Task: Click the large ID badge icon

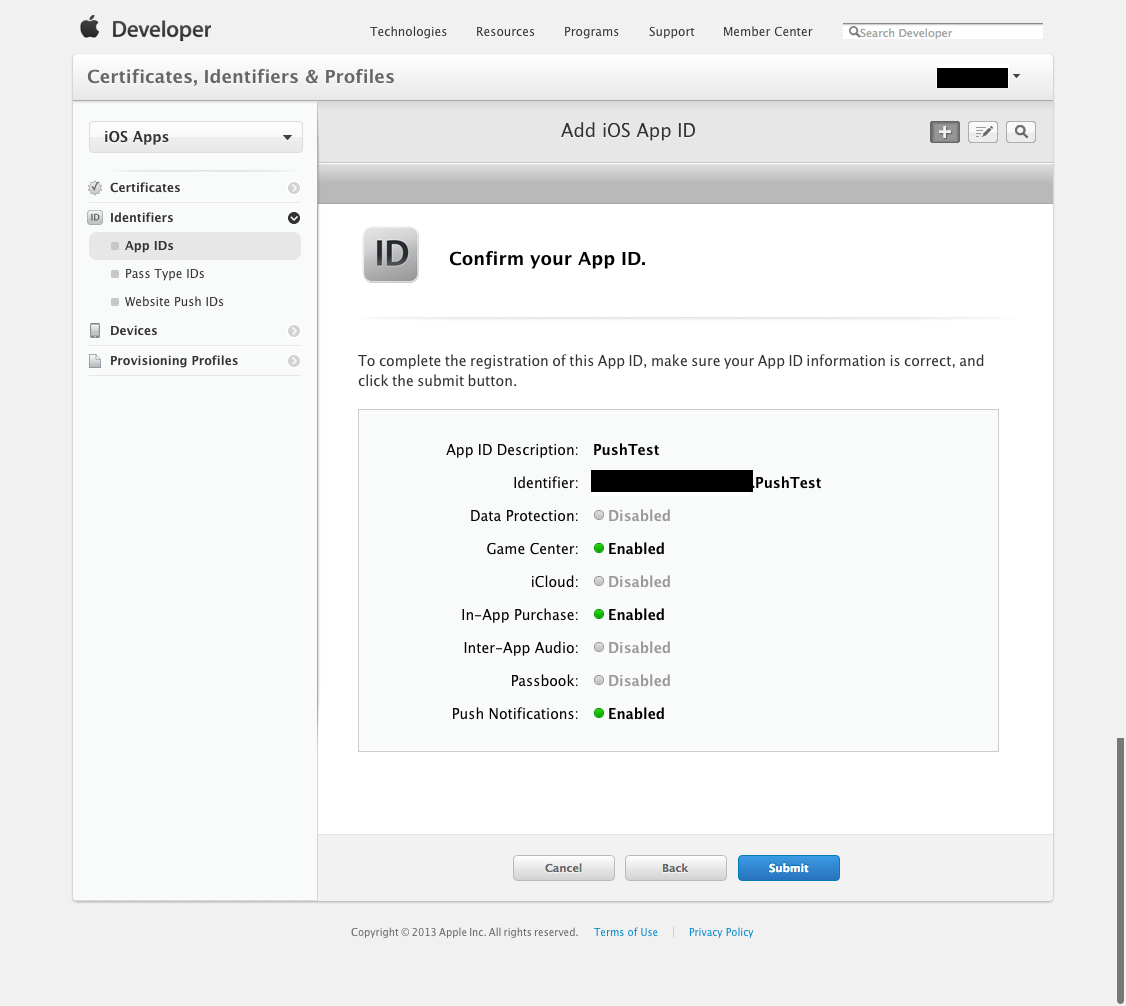Action: click(x=391, y=255)
